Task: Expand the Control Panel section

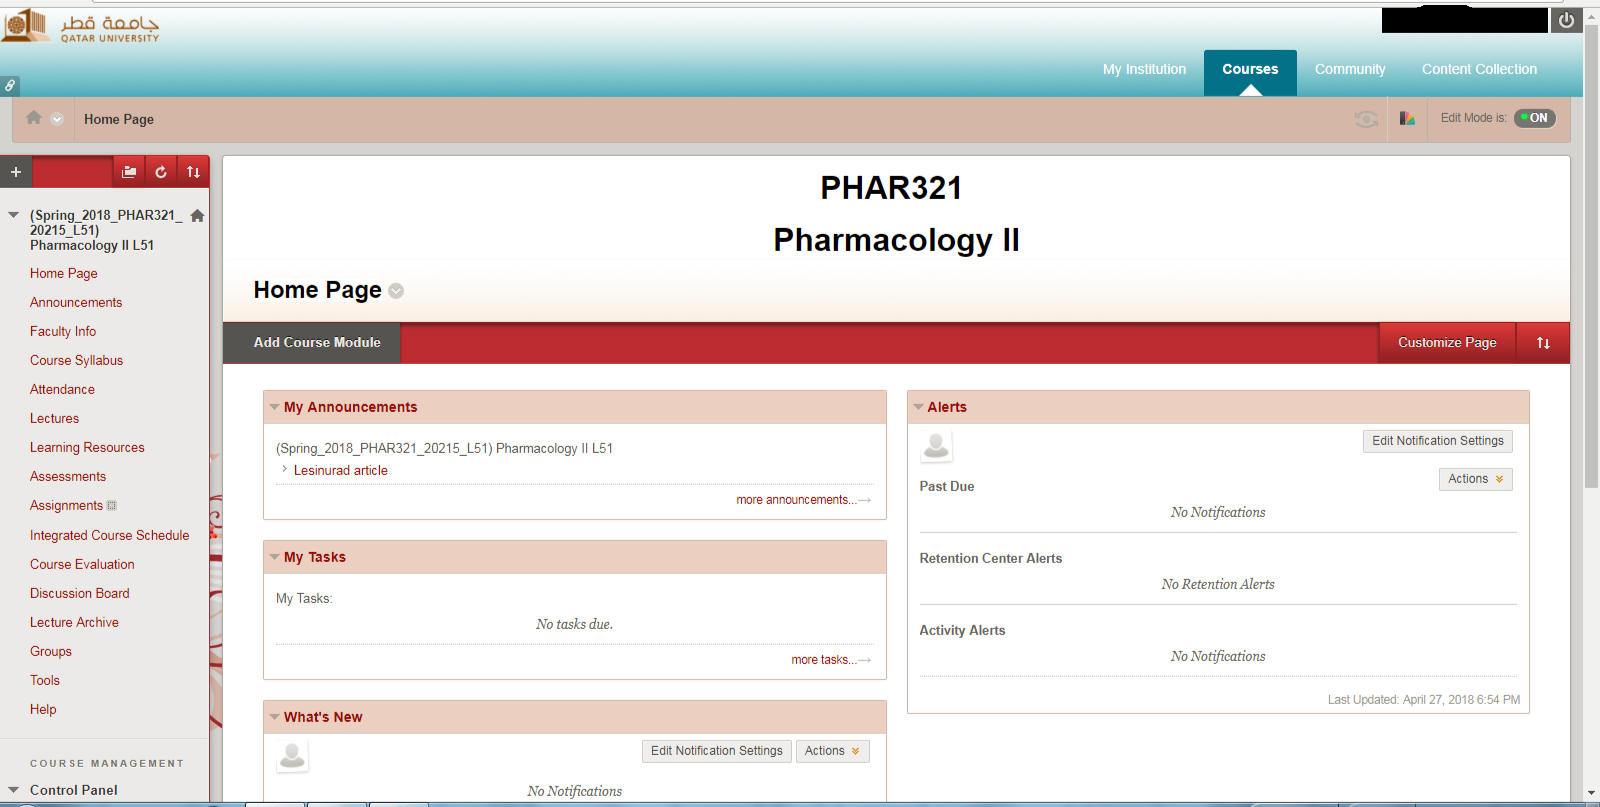Action: (x=14, y=790)
